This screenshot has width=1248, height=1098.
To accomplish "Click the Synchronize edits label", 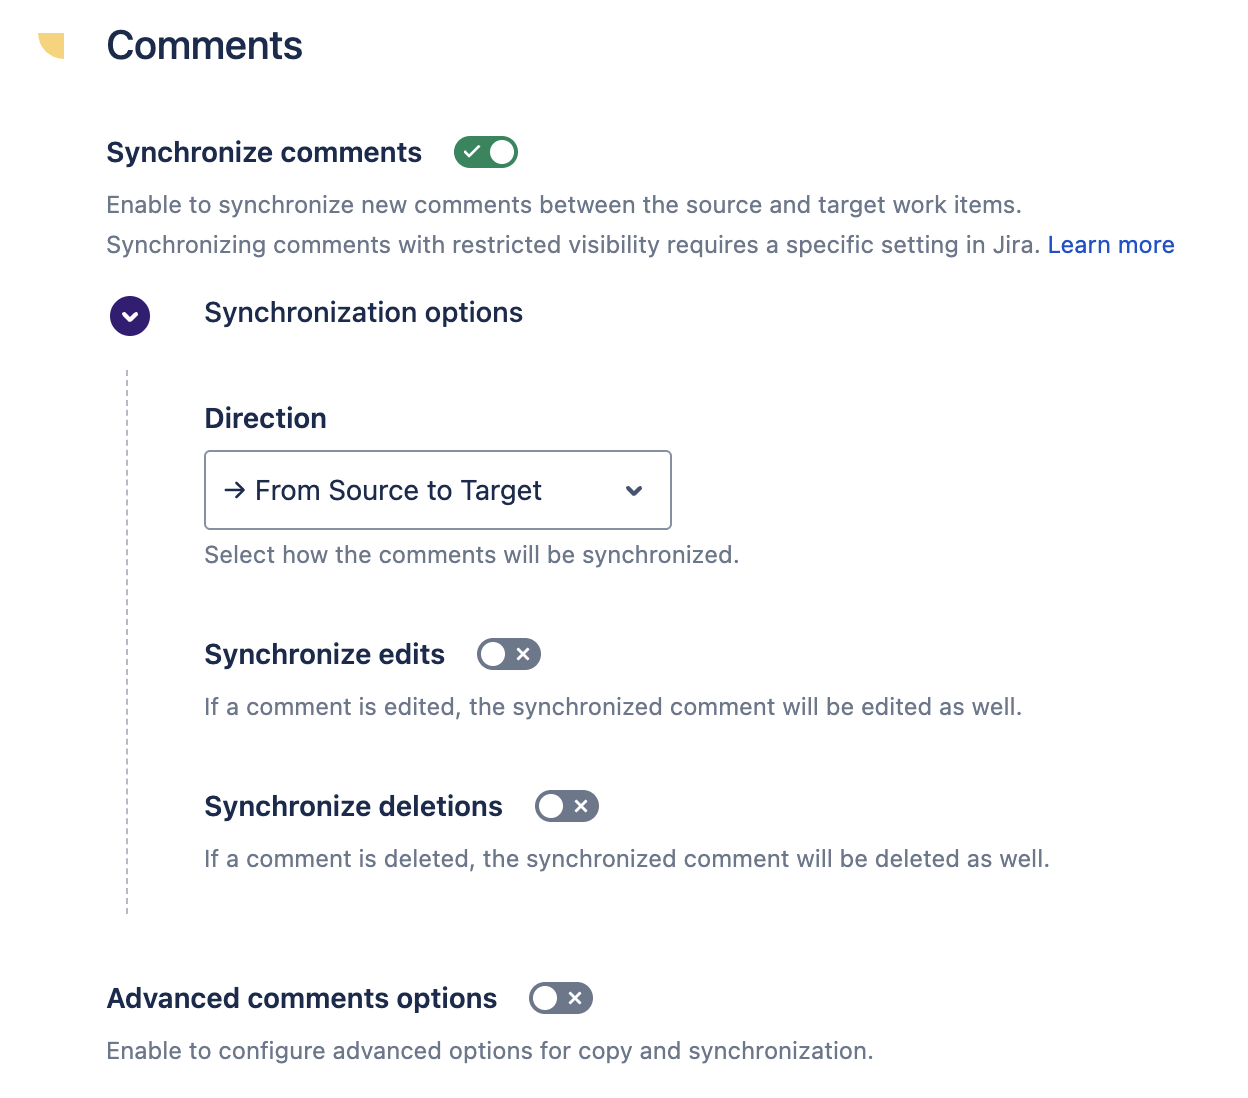I will [325, 654].
